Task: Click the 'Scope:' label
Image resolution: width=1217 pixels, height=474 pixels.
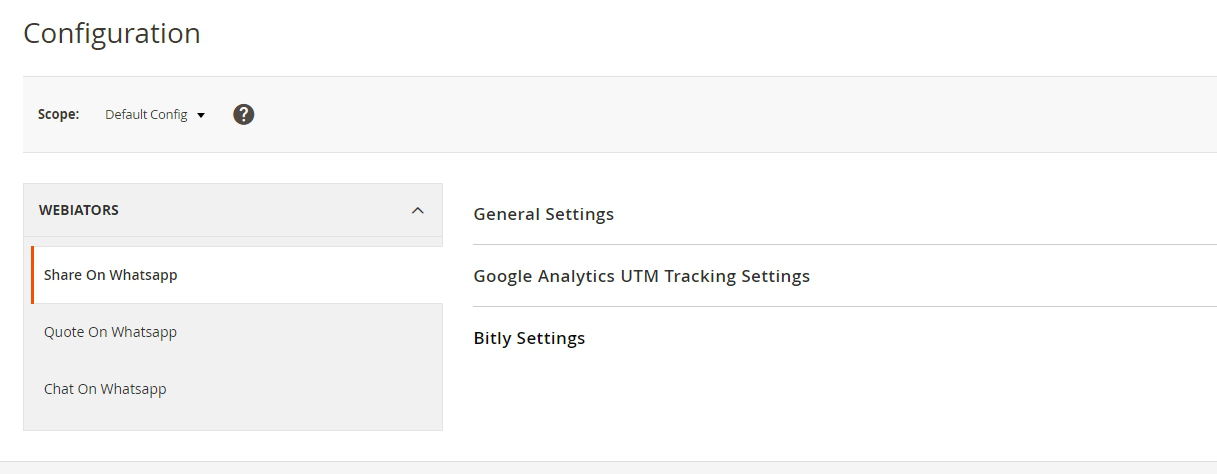Action: pyautogui.click(x=58, y=115)
